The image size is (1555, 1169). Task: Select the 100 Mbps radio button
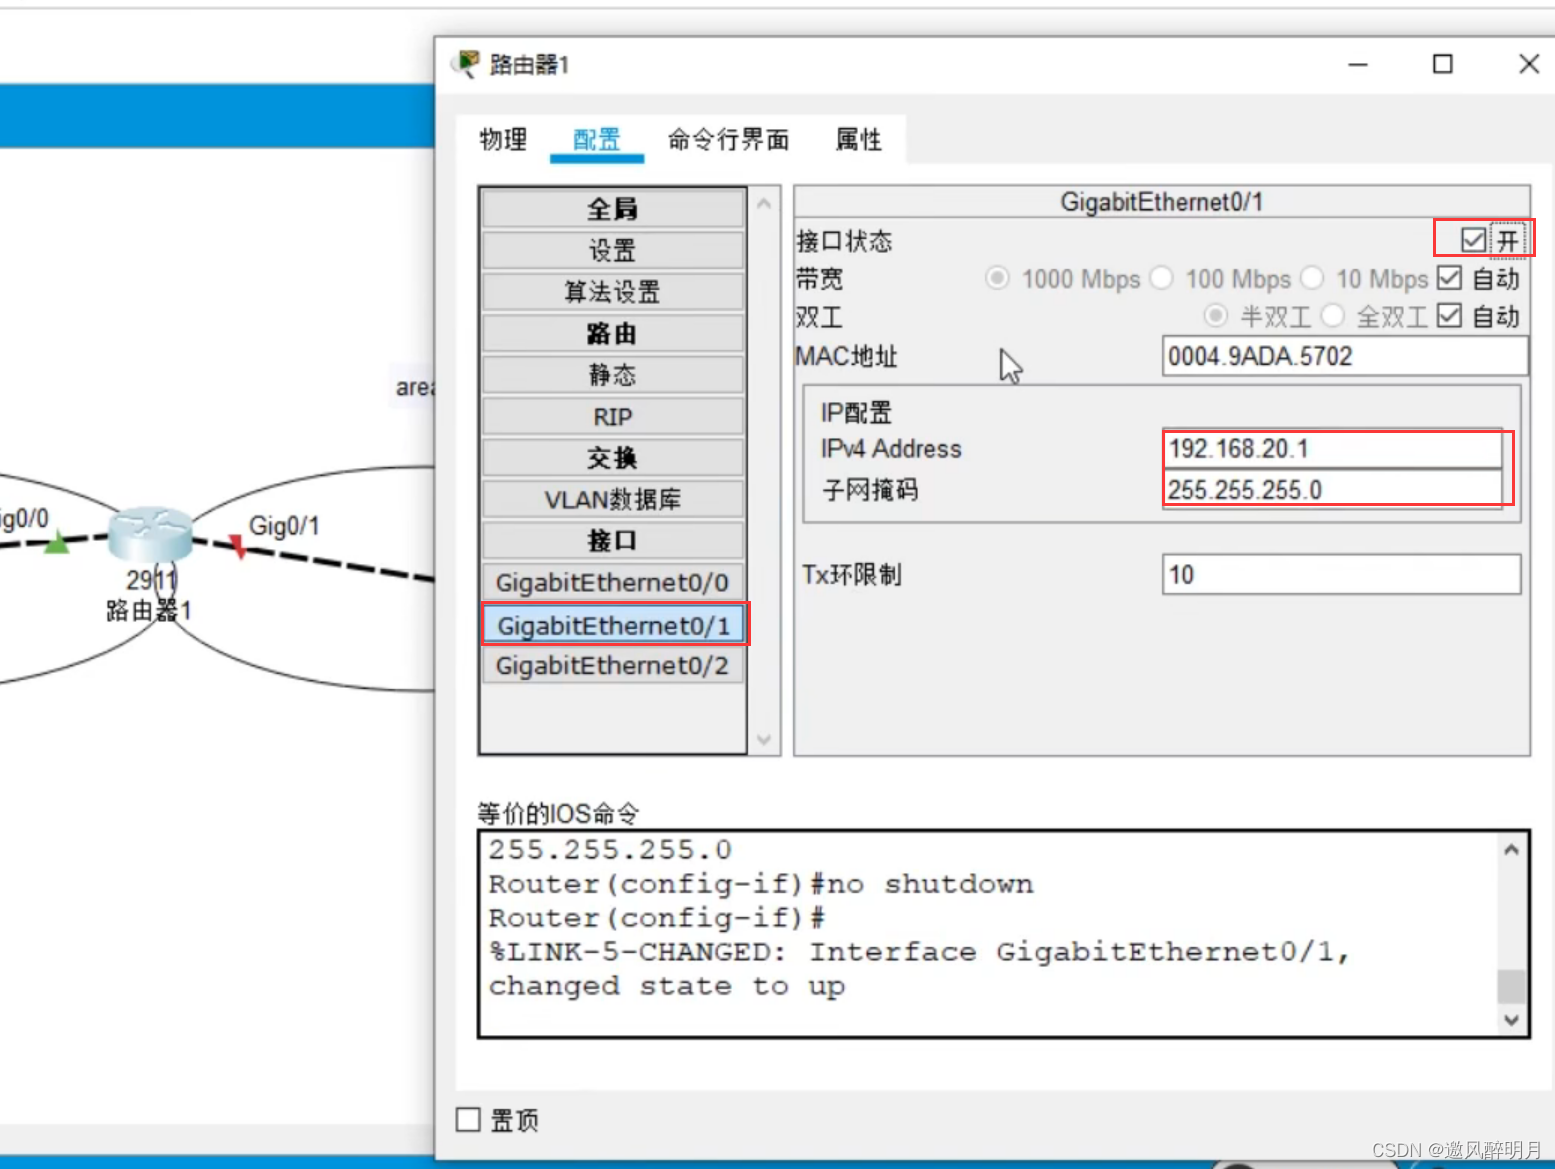[x=1162, y=278]
